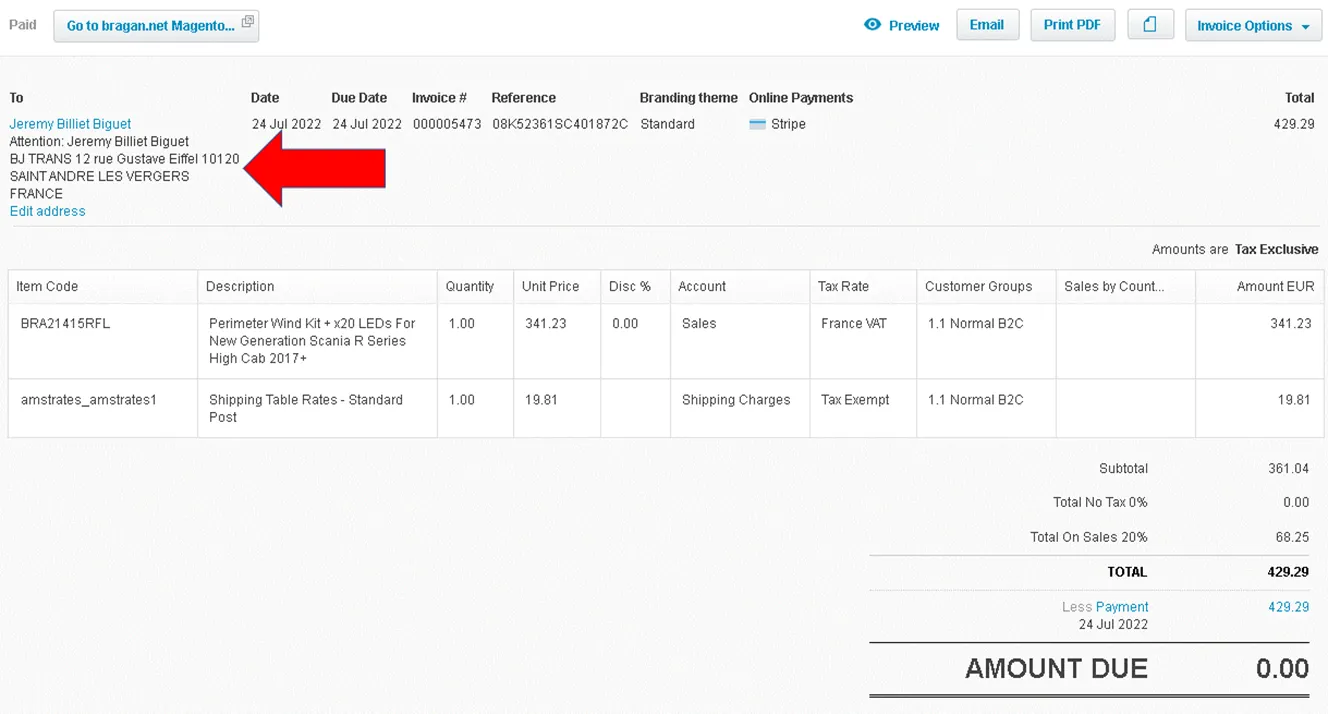This screenshot has height=714, width=1328.
Task: Click the eye icon beside Preview
Action: click(872, 25)
